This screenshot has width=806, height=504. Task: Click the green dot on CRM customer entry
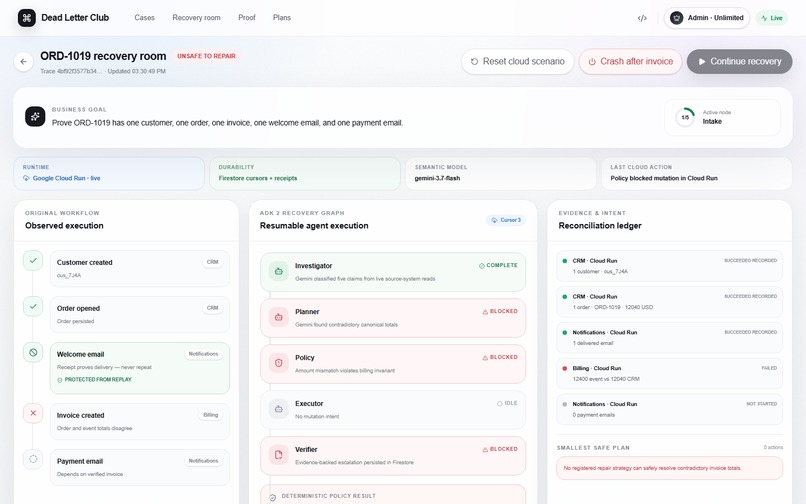[564, 261]
